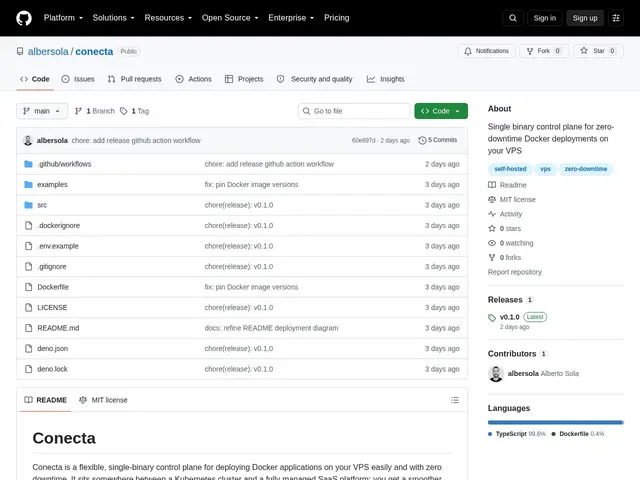Click the Dockerfile file icon
This screenshot has width=640, height=480.
click(x=28, y=287)
